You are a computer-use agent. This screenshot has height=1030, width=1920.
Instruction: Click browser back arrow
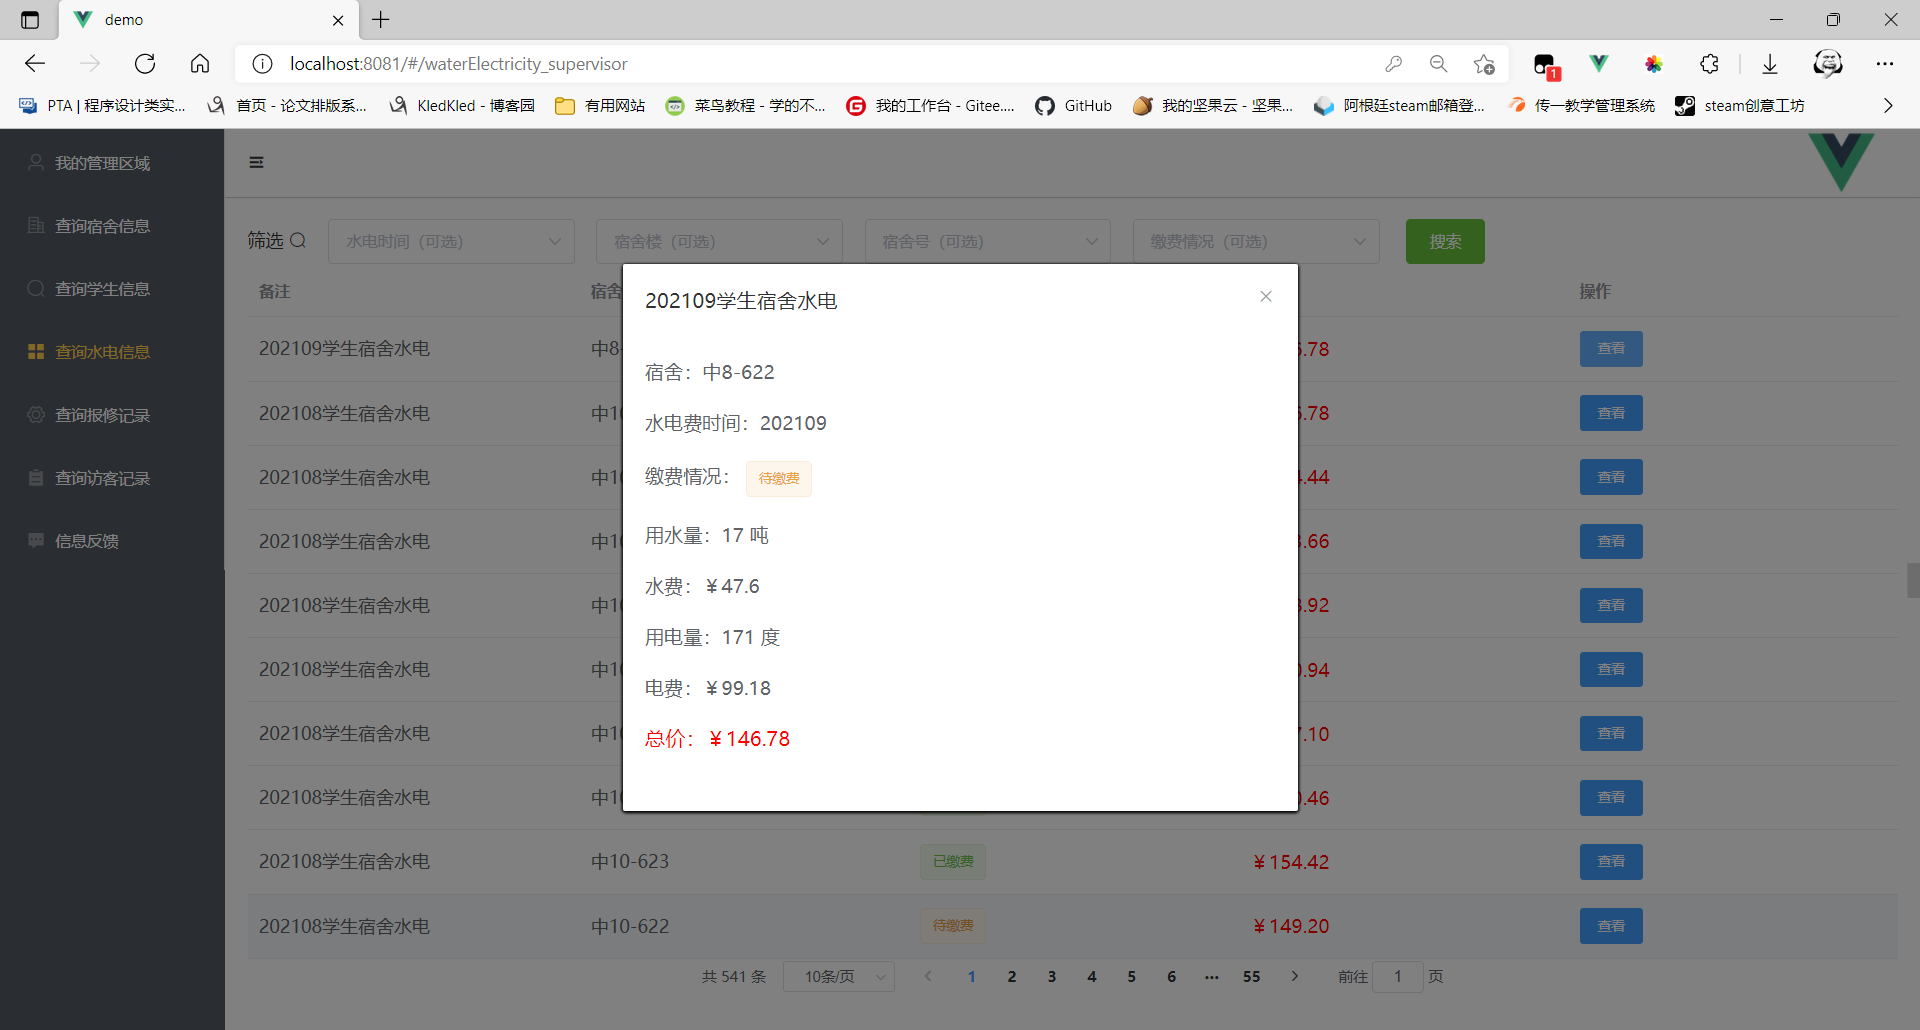[35, 64]
